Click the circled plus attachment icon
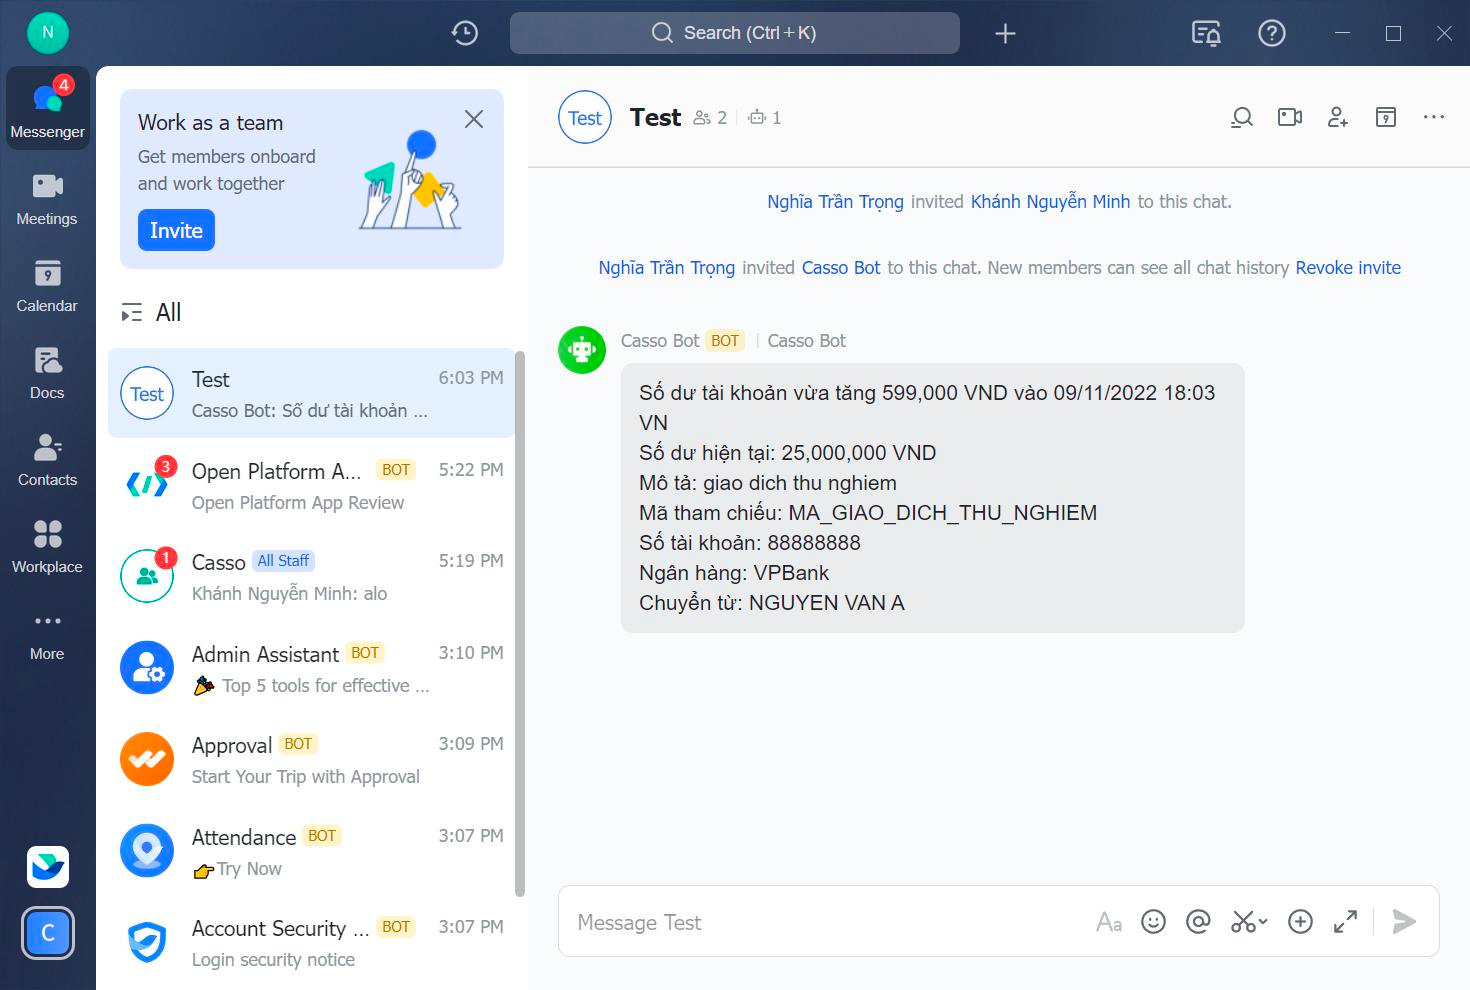 [1300, 922]
